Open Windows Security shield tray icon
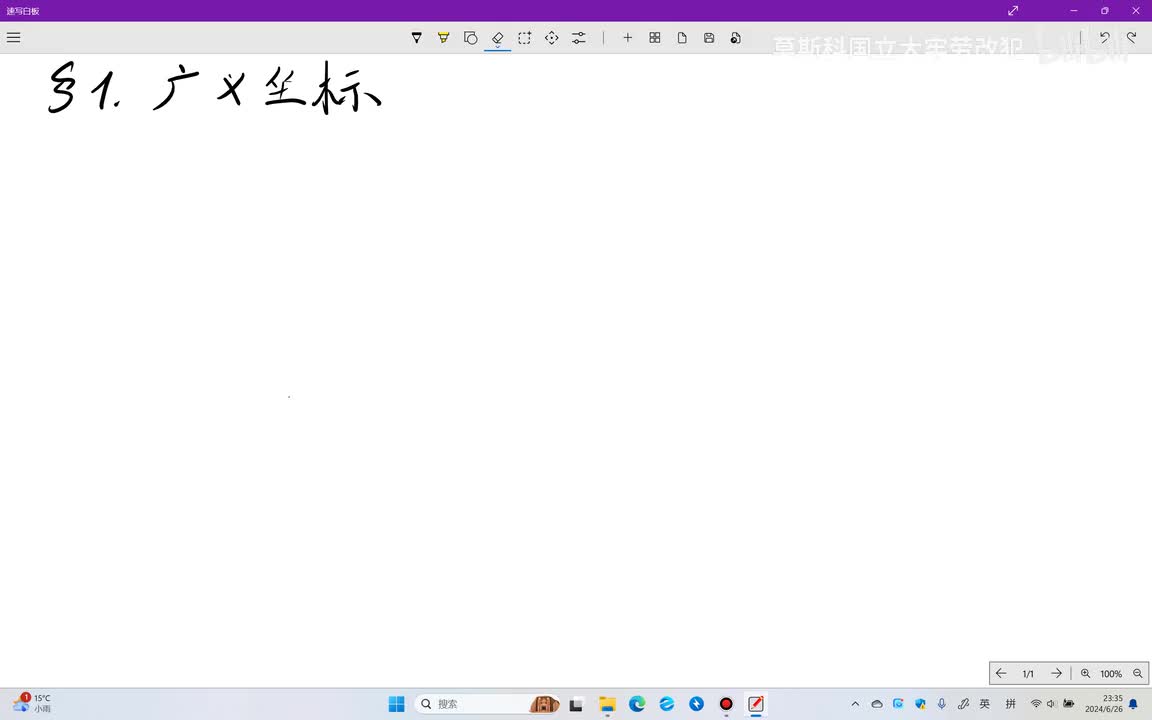This screenshot has width=1152, height=720. point(921,704)
